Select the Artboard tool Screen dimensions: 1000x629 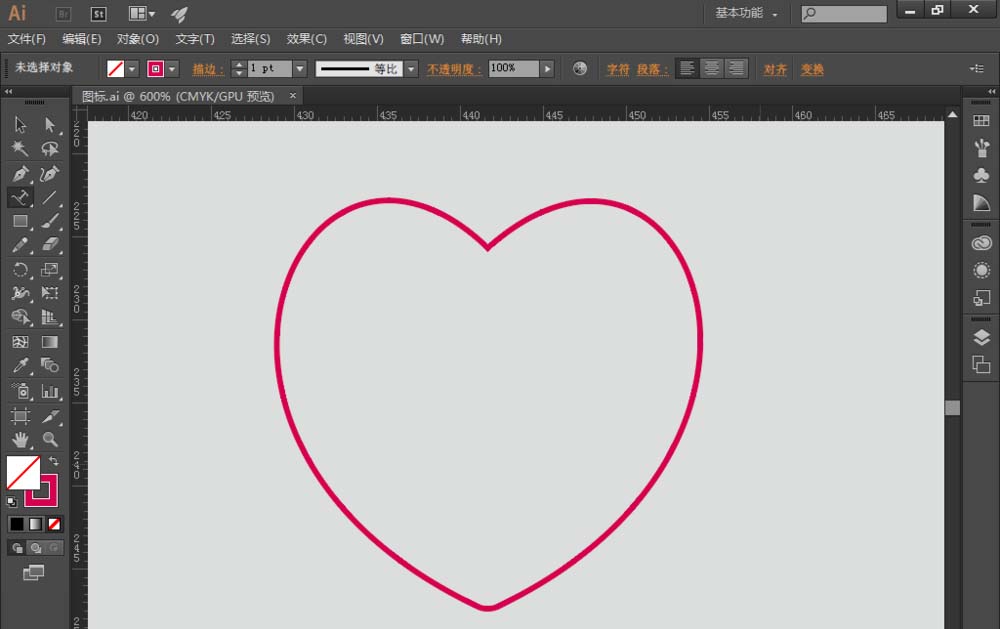pyautogui.click(x=20, y=416)
